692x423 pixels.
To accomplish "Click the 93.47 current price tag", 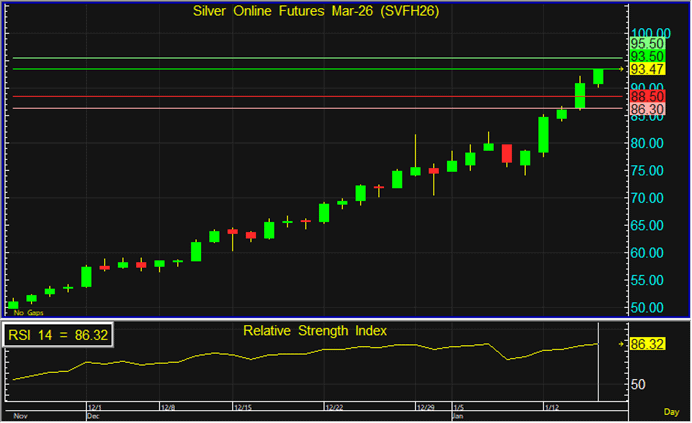I will 647,69.
